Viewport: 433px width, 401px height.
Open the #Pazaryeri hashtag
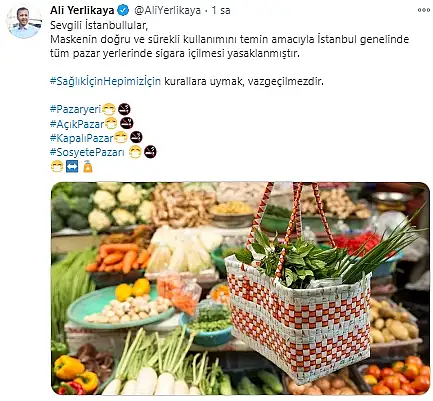(75, 109)
